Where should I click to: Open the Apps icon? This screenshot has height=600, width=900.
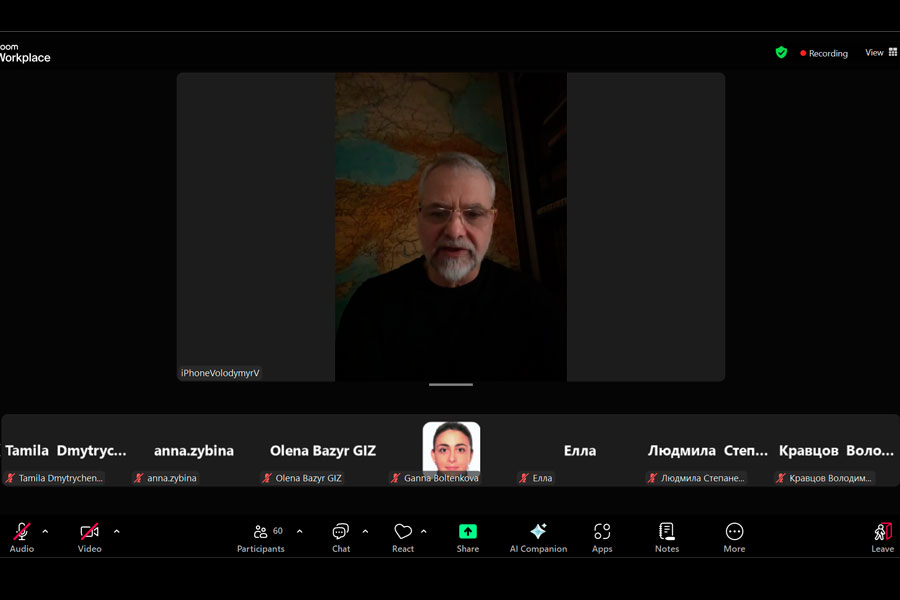pyautogui.click(x=602, y=532)
